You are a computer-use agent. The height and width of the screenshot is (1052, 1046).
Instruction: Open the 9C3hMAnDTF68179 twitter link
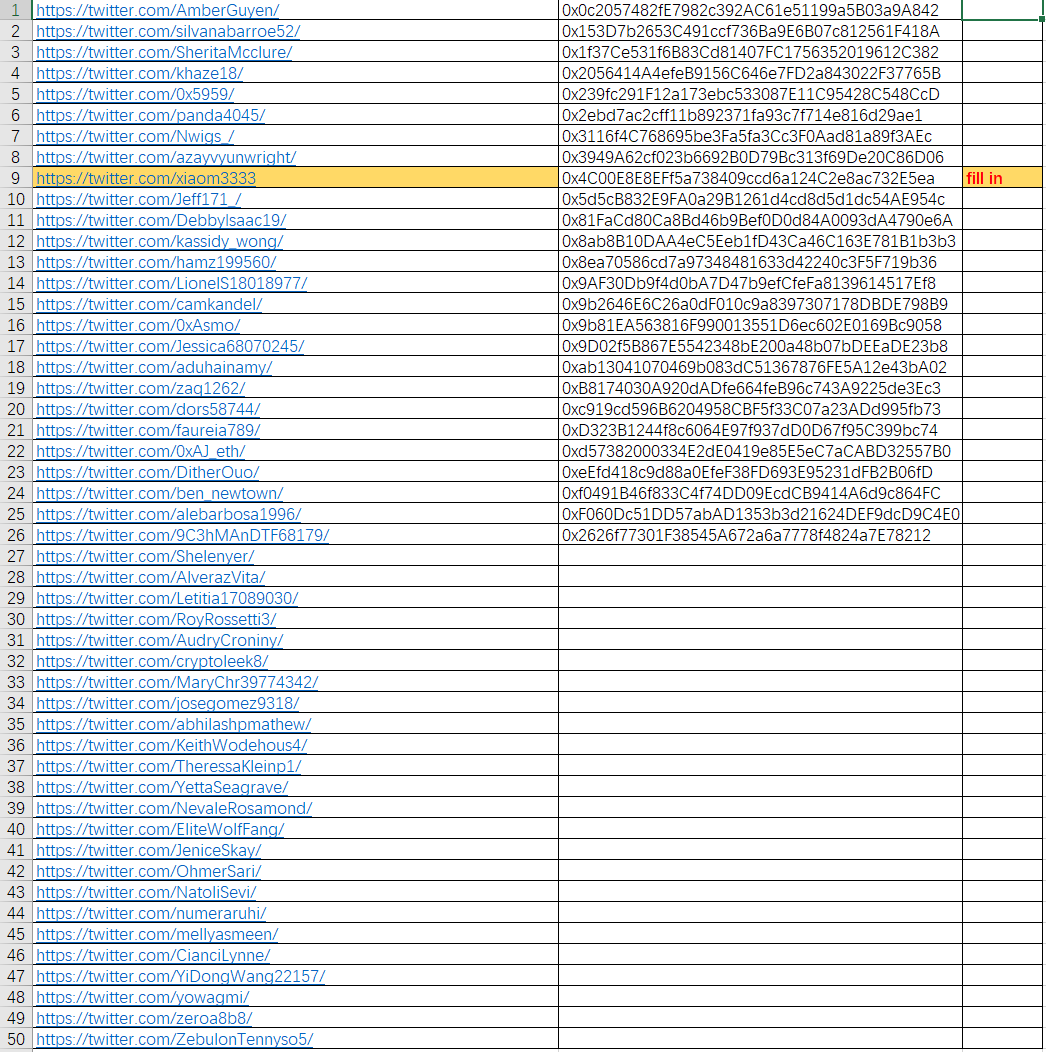182,535
